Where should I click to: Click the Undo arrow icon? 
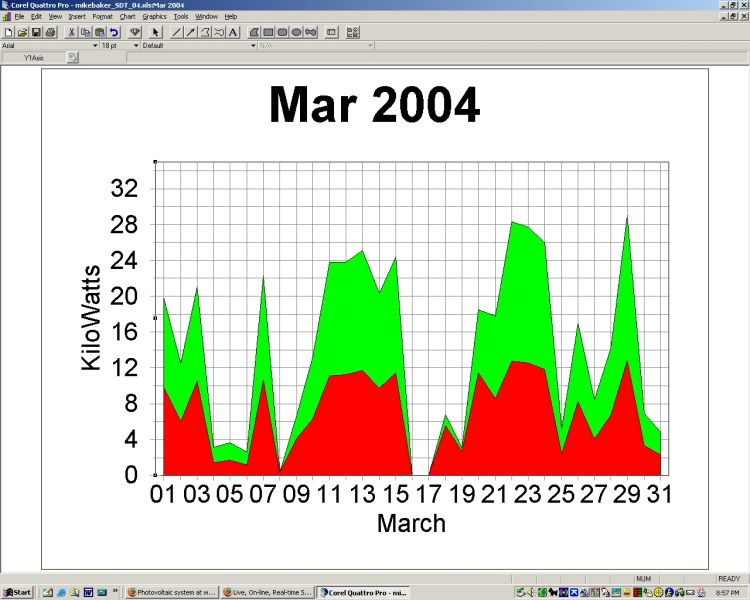[x=114, y=32]
